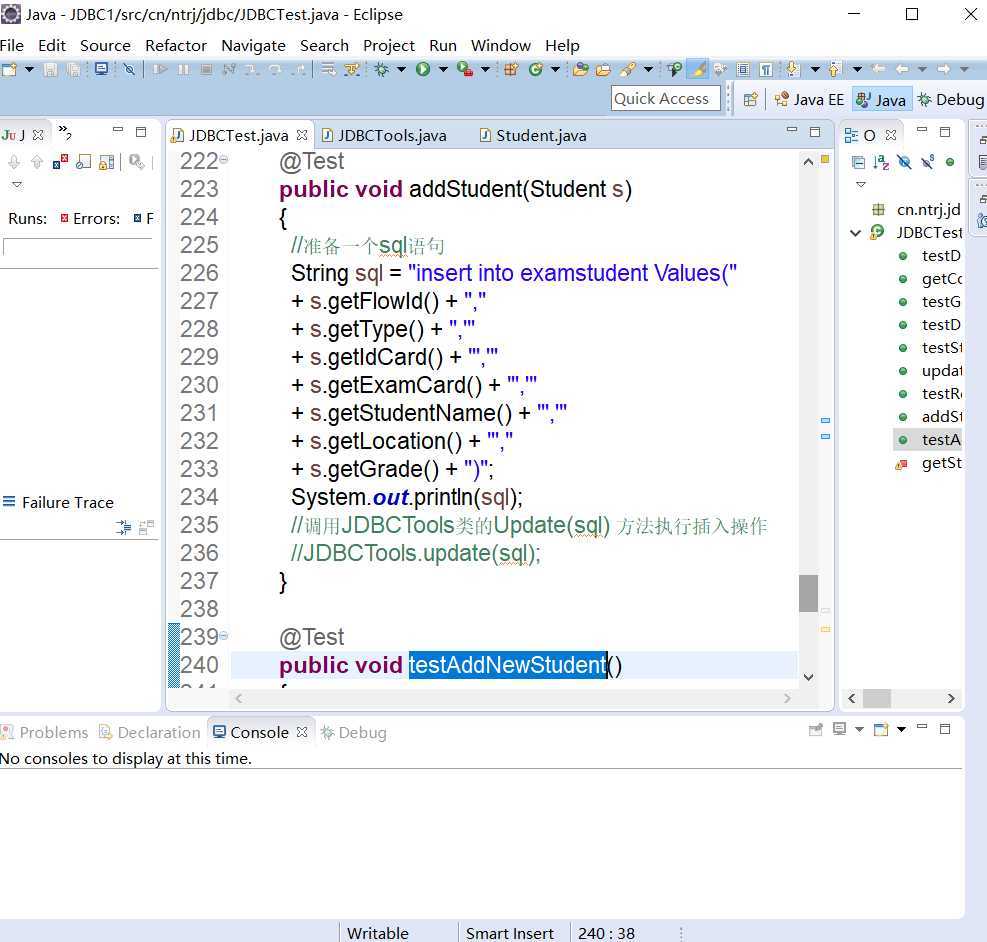Close the JDBCTest.java editor tab

[x=302, y=135]
